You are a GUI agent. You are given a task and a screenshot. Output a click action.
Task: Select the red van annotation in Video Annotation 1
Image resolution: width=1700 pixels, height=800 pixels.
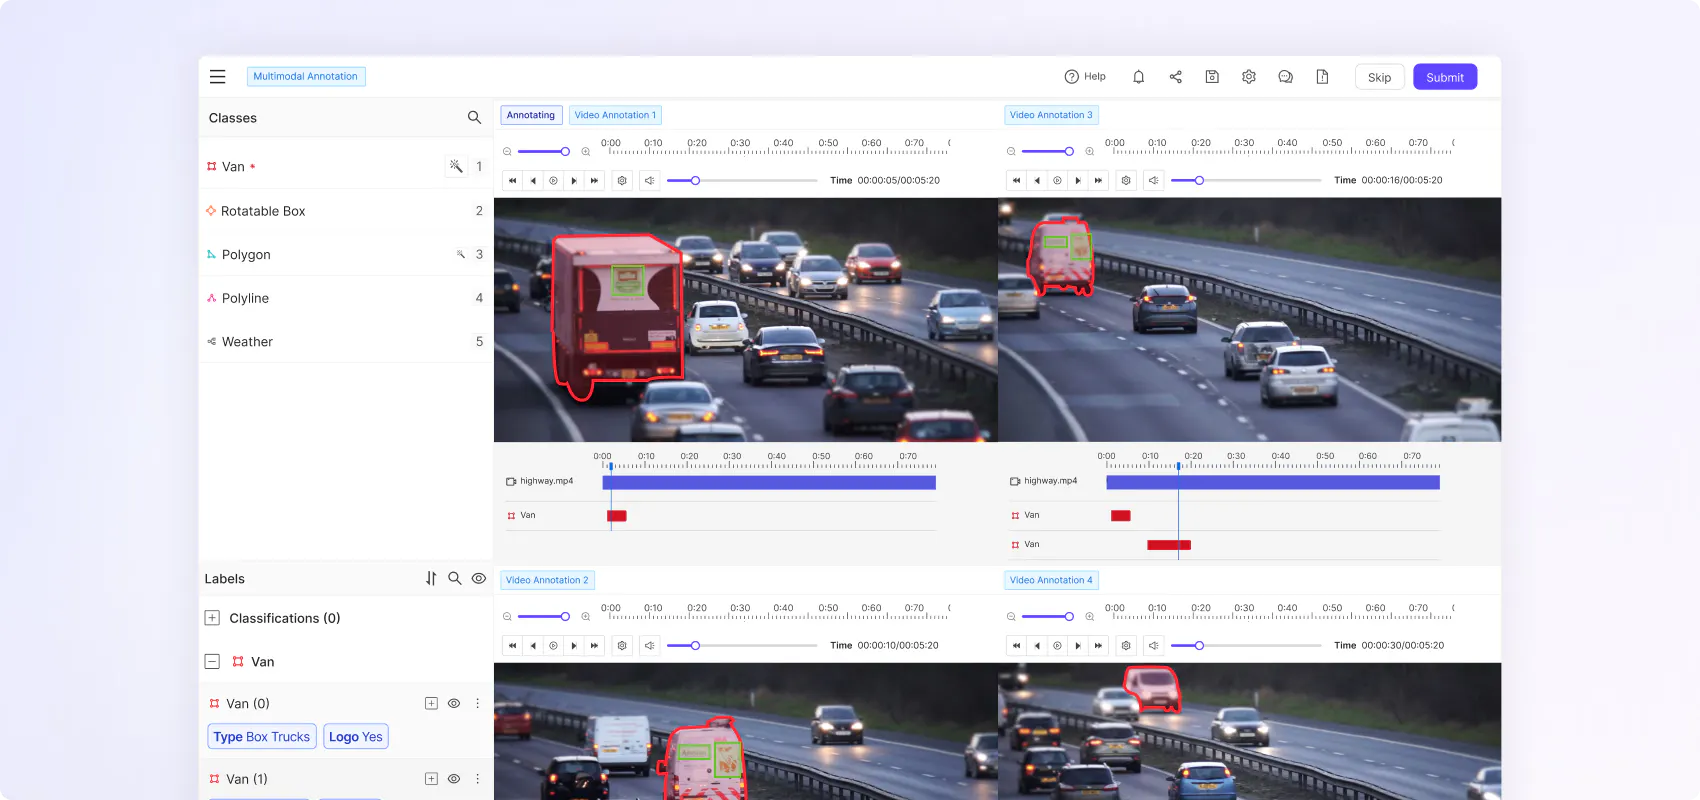[x=618, y=315]
